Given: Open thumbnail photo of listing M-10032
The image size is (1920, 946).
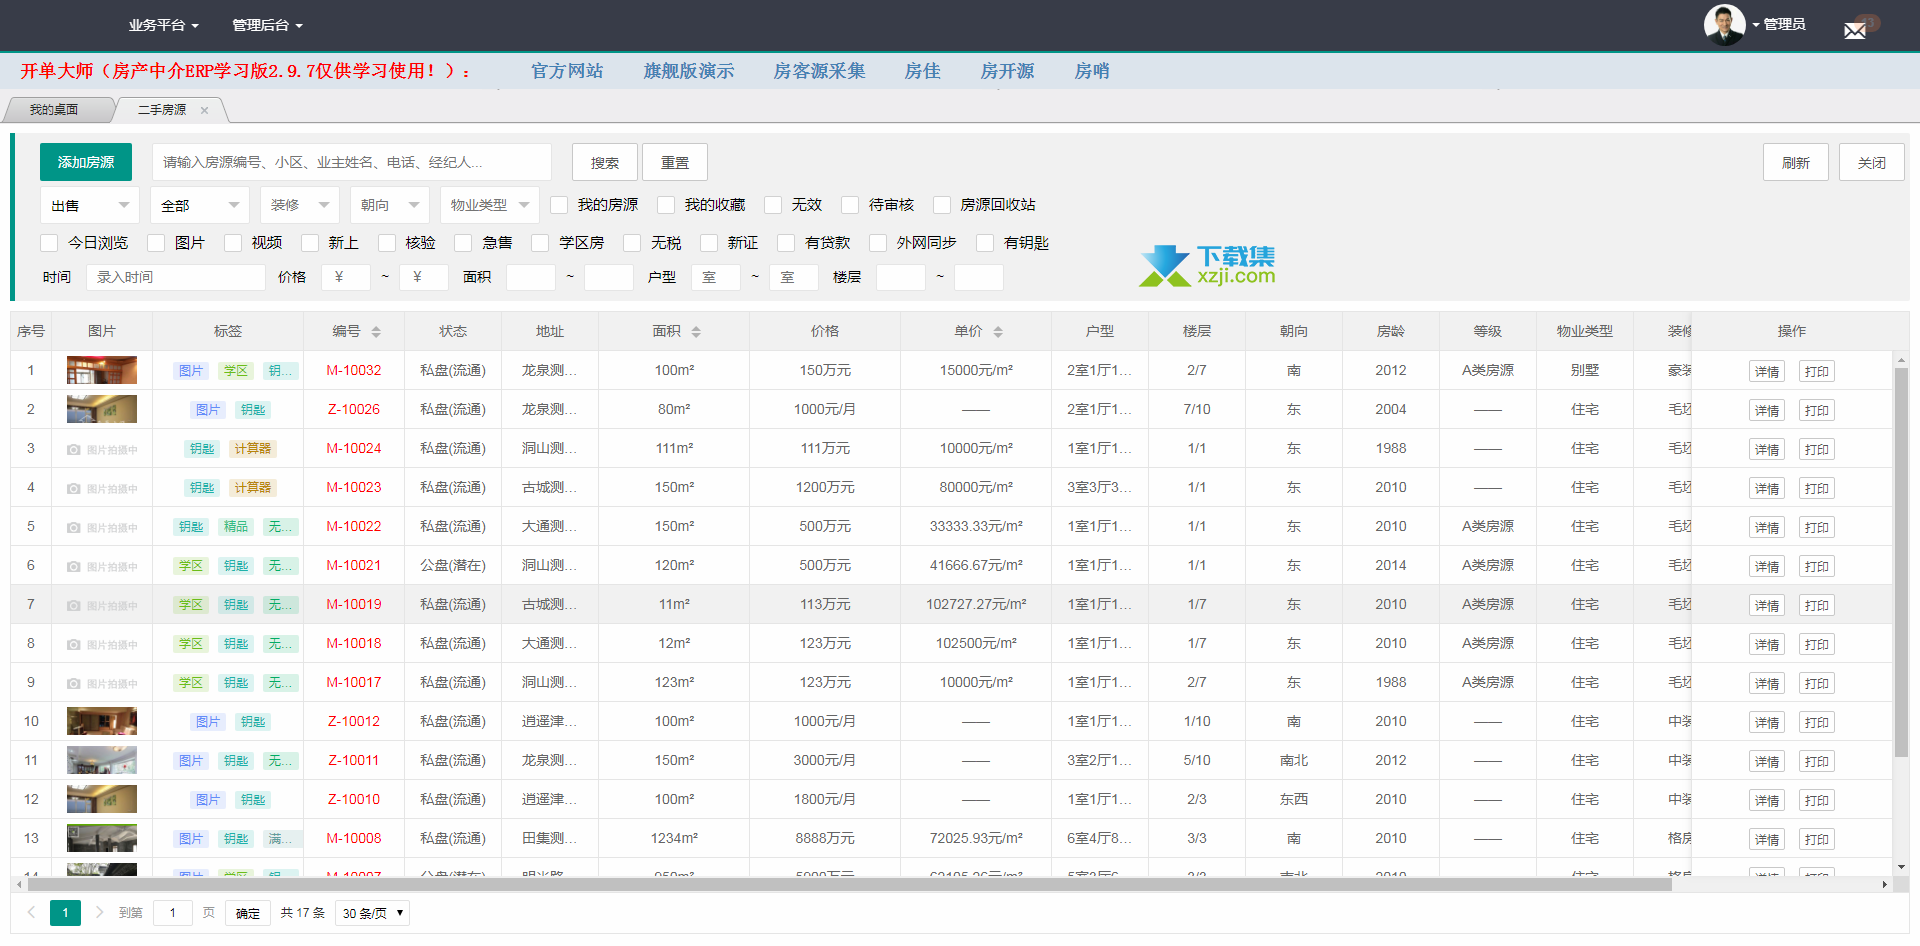Looking at the screenshot, I should (x=102, y=370).
